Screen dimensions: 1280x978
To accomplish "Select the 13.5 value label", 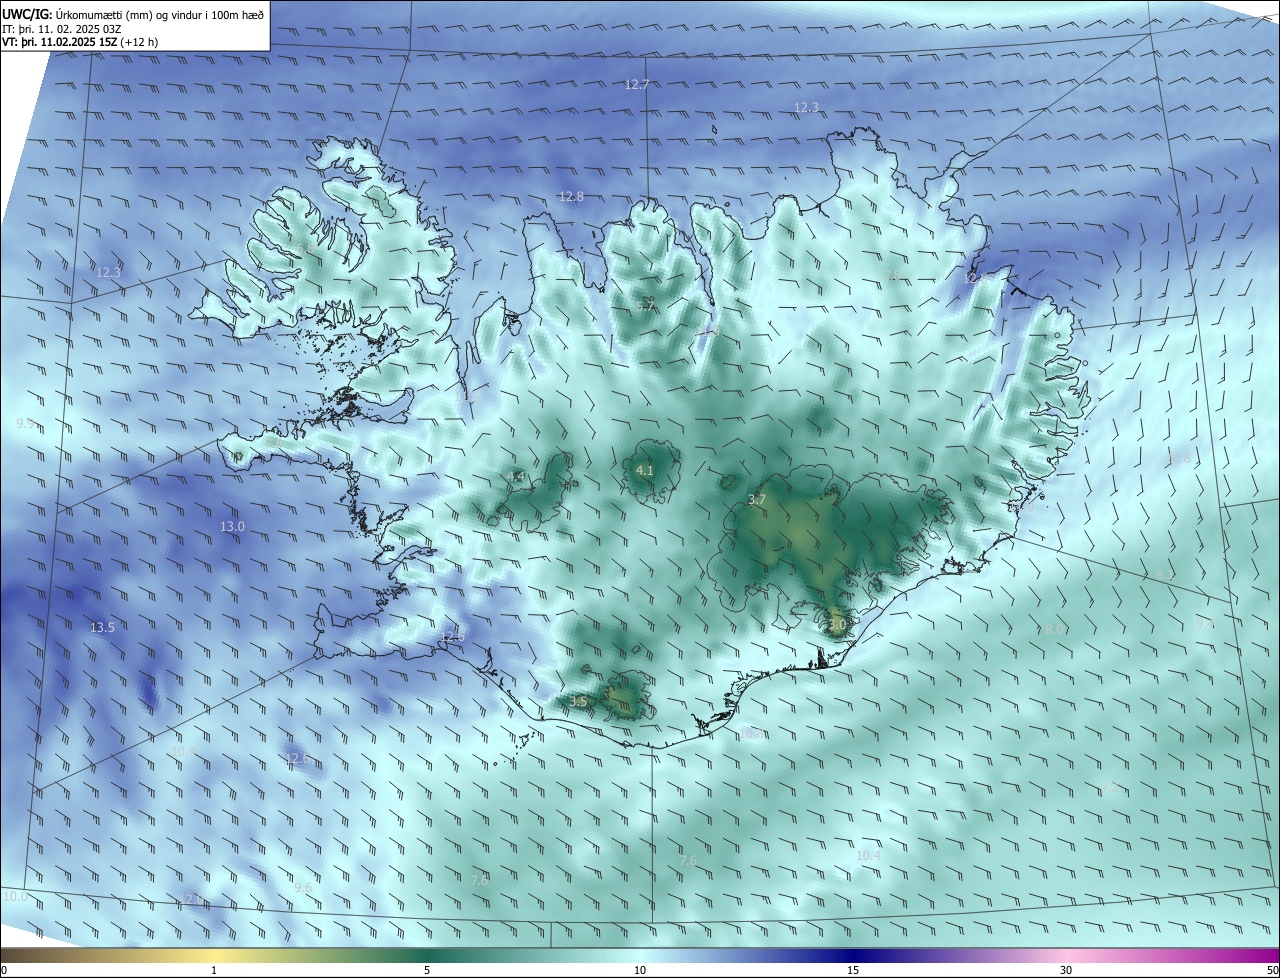I will (103, 628).
